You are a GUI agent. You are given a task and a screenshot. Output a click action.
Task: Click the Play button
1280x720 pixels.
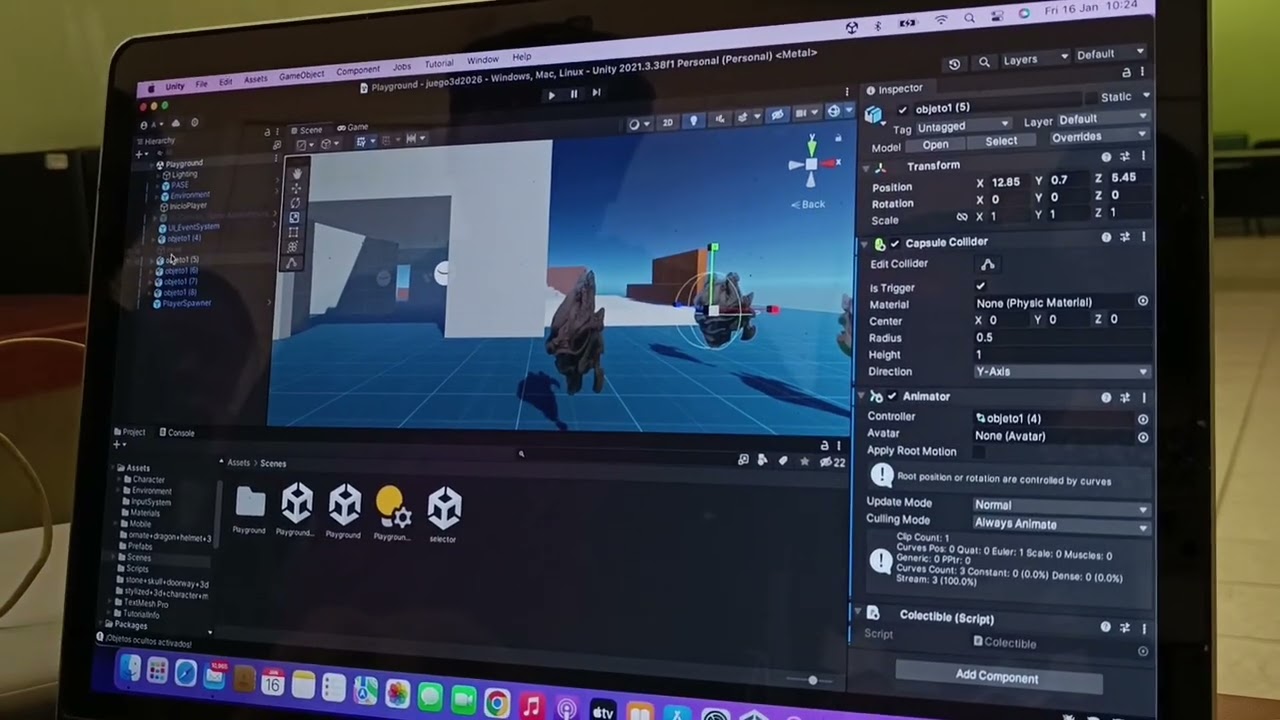click(551, 95)
